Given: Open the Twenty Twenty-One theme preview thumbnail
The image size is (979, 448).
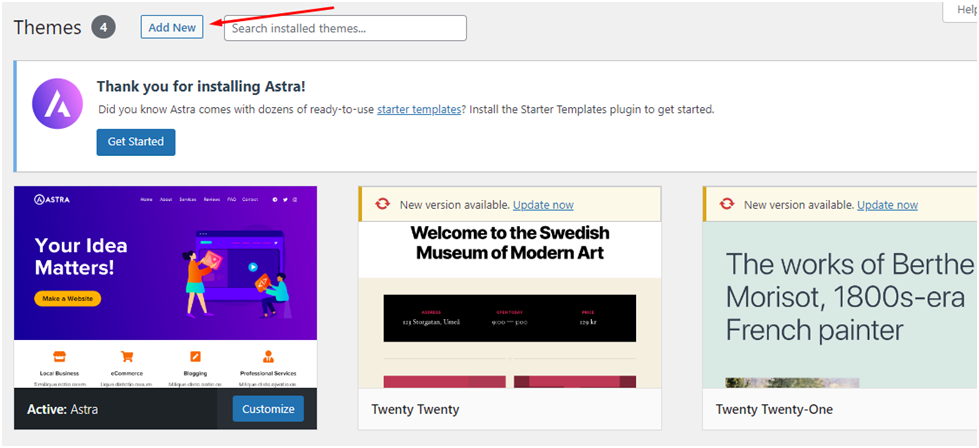Looking at the screenshot, I should pyautogui.click(x=840, y=304).
